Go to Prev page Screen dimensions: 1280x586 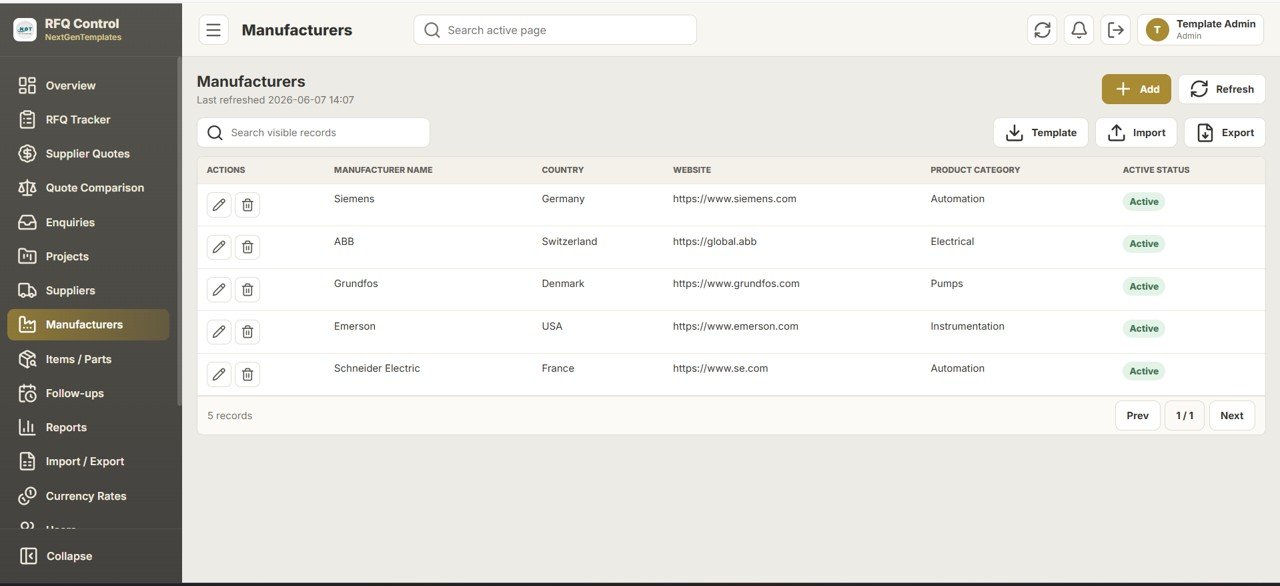point(1138,415)
